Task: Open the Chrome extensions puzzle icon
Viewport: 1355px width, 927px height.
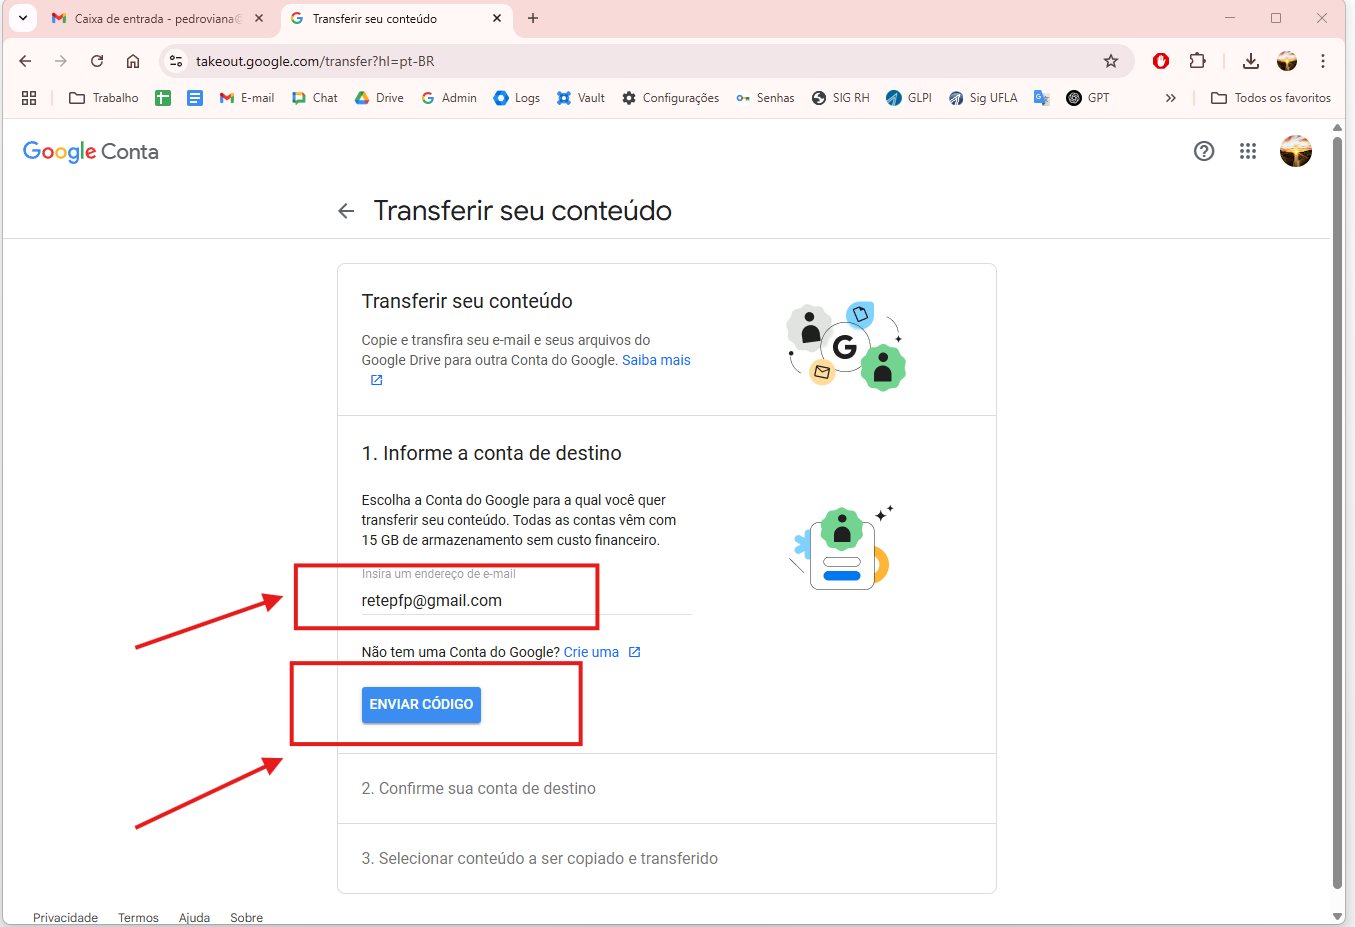Action: coord(1197,61)
